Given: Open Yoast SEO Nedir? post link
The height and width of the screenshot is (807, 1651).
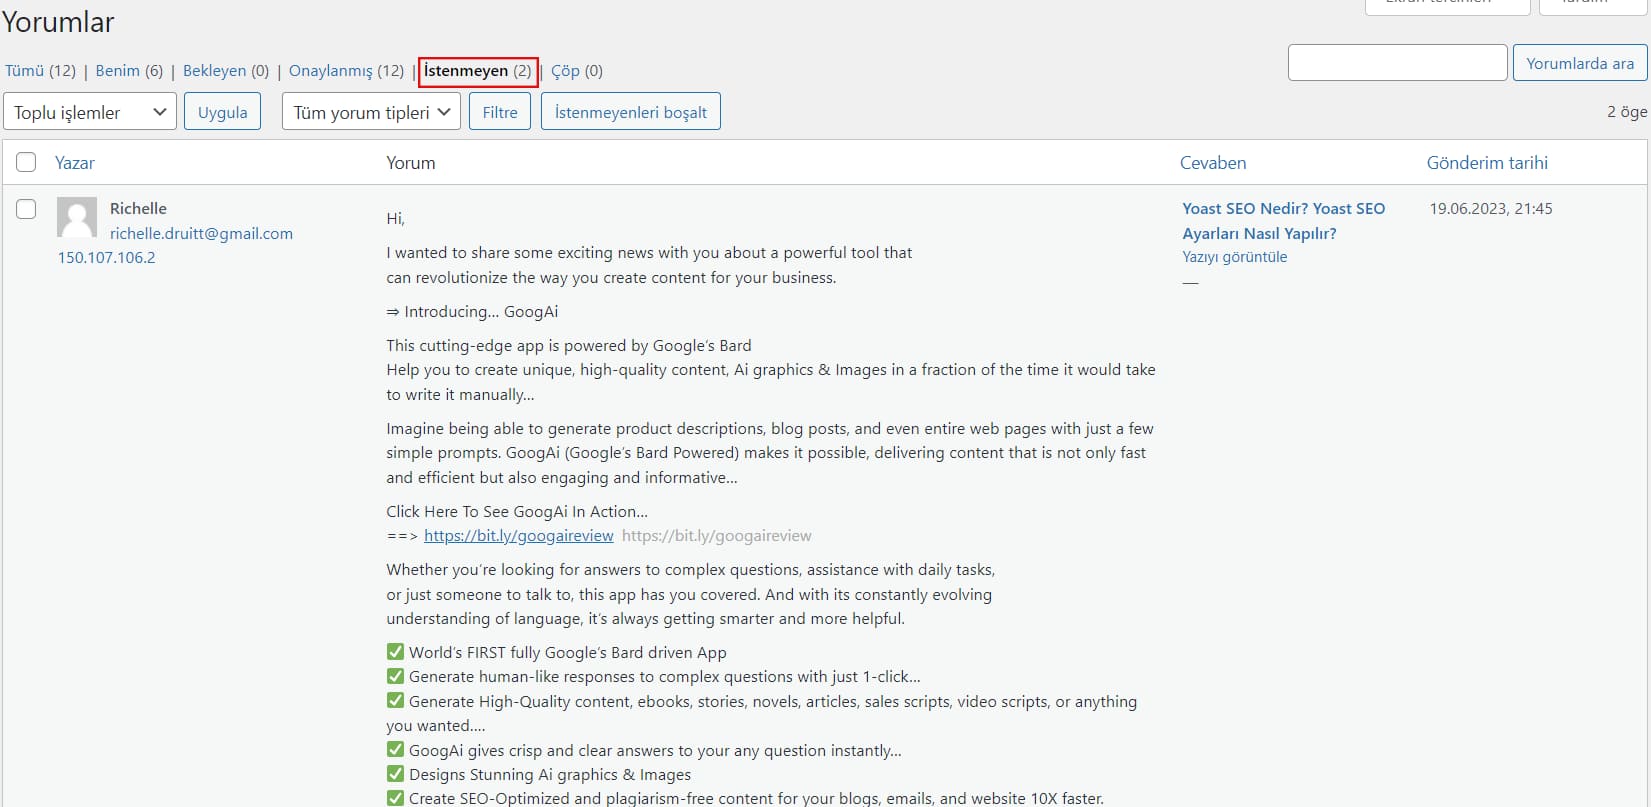Looking at the screenshot, I should pos(1283,220).
